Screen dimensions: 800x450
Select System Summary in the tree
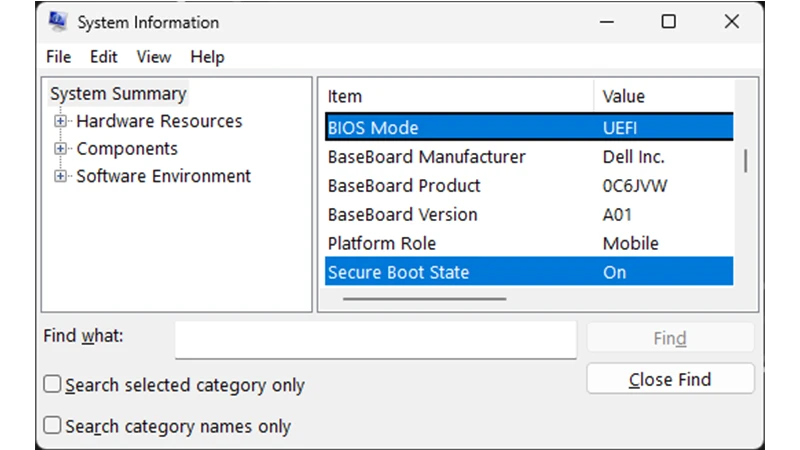(118, 94)
